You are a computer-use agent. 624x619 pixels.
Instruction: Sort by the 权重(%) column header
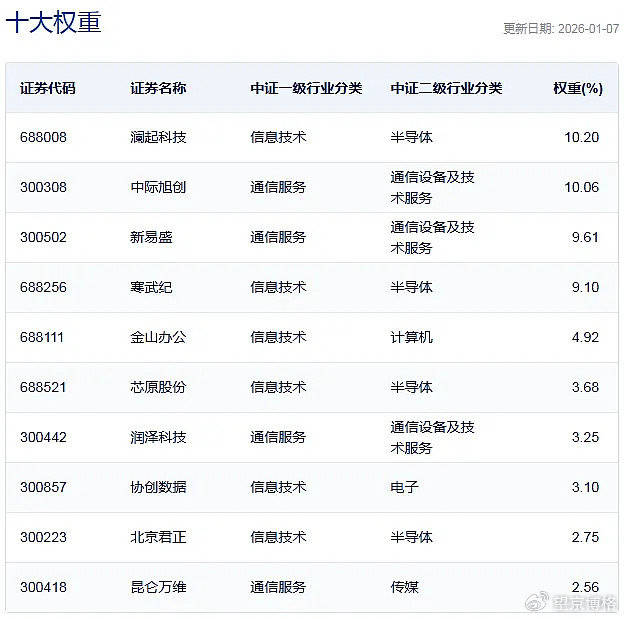tap(577, 88)
